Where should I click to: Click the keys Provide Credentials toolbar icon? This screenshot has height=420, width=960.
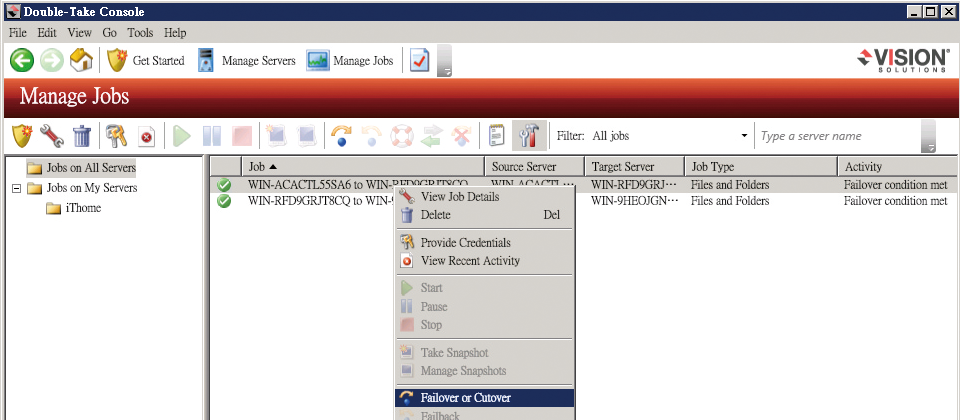click(117, 135)
